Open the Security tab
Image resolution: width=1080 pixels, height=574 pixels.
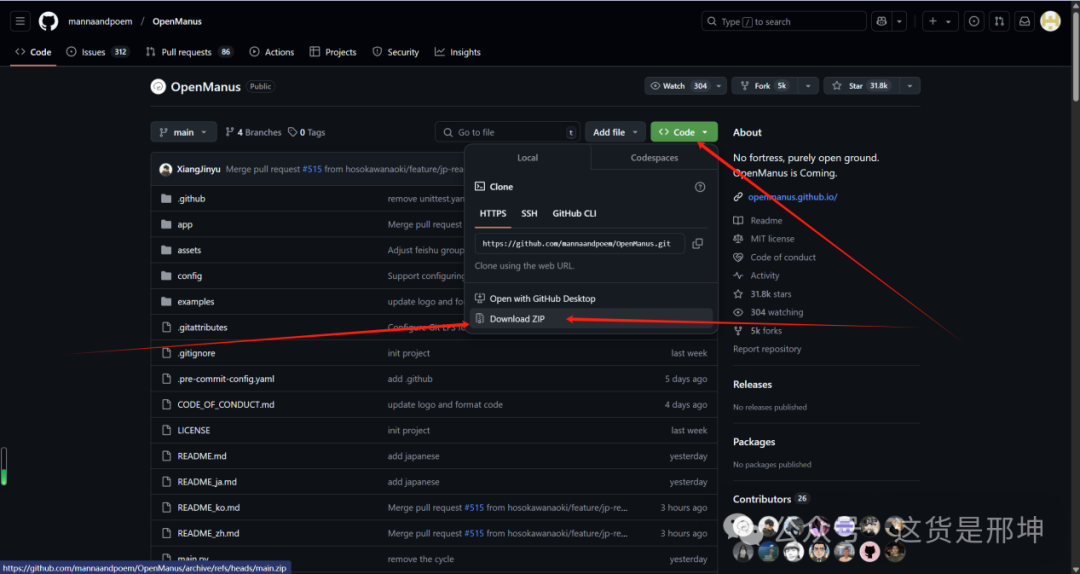pyautogui.click(x=395, y=52)
